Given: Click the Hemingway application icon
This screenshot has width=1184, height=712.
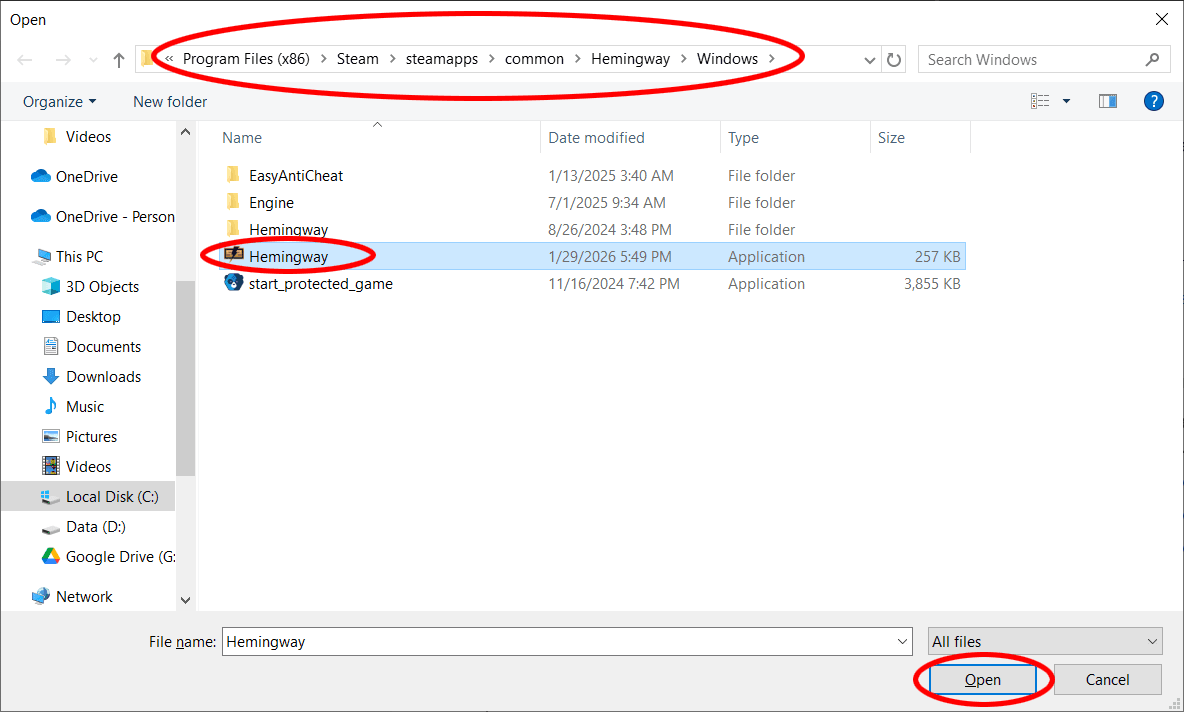Looking at the screenshot, I should (234, 254).
